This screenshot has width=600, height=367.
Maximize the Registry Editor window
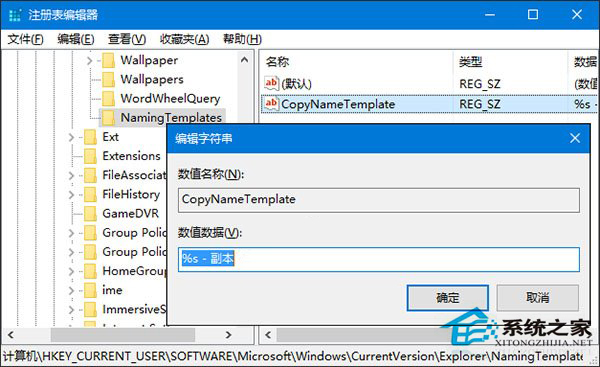tap(533, 15)
